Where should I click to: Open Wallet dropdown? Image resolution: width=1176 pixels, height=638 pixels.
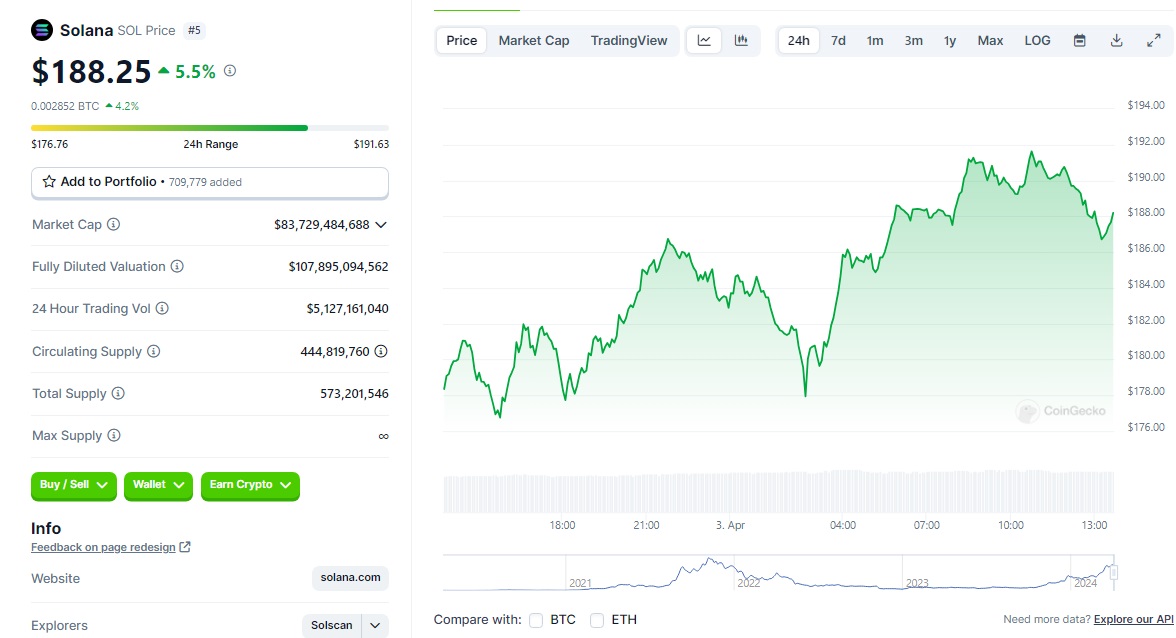[158, 485]
